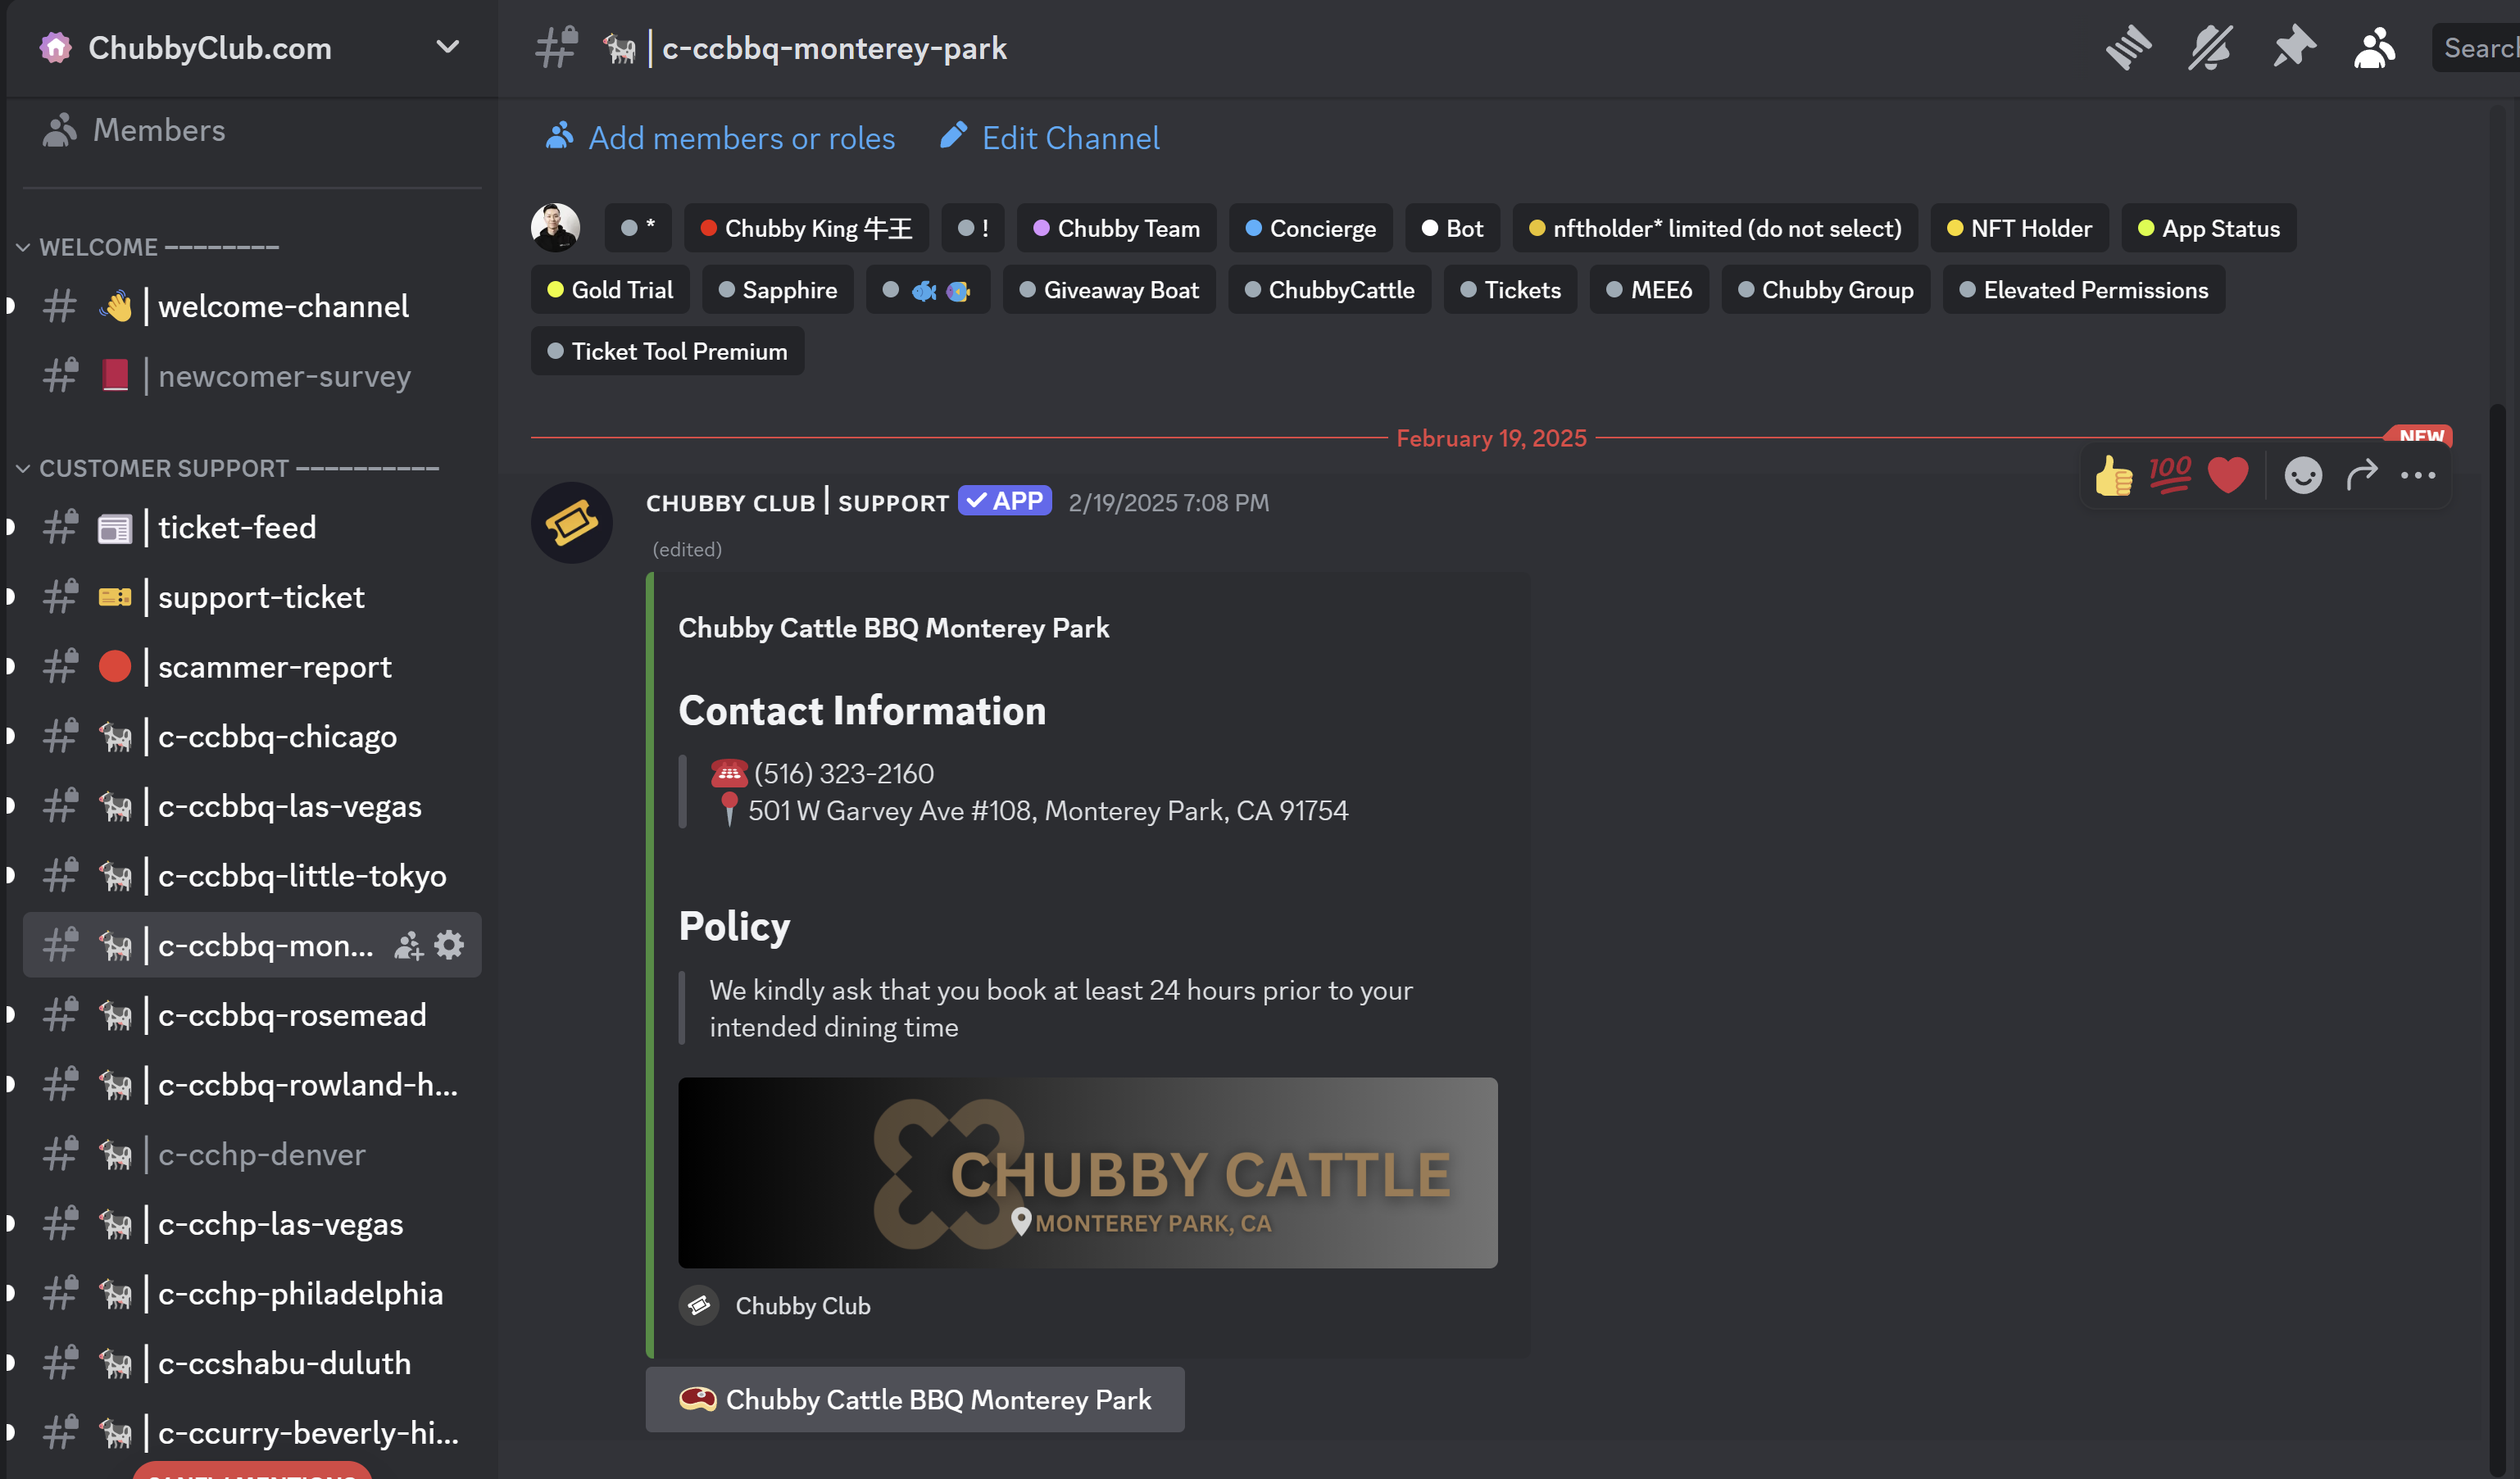Open c-cchp-philadelphia channel

click(252, 1294)
